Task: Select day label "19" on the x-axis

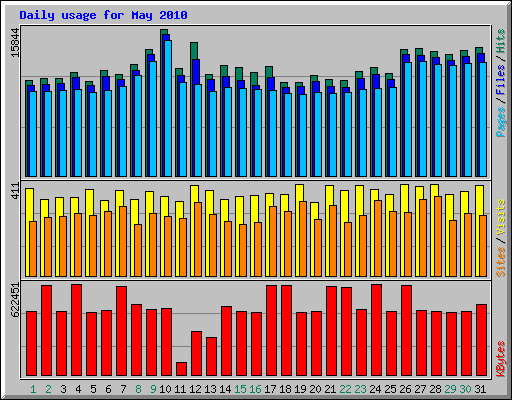Action: pyautogui.click(x=300, y=389)
